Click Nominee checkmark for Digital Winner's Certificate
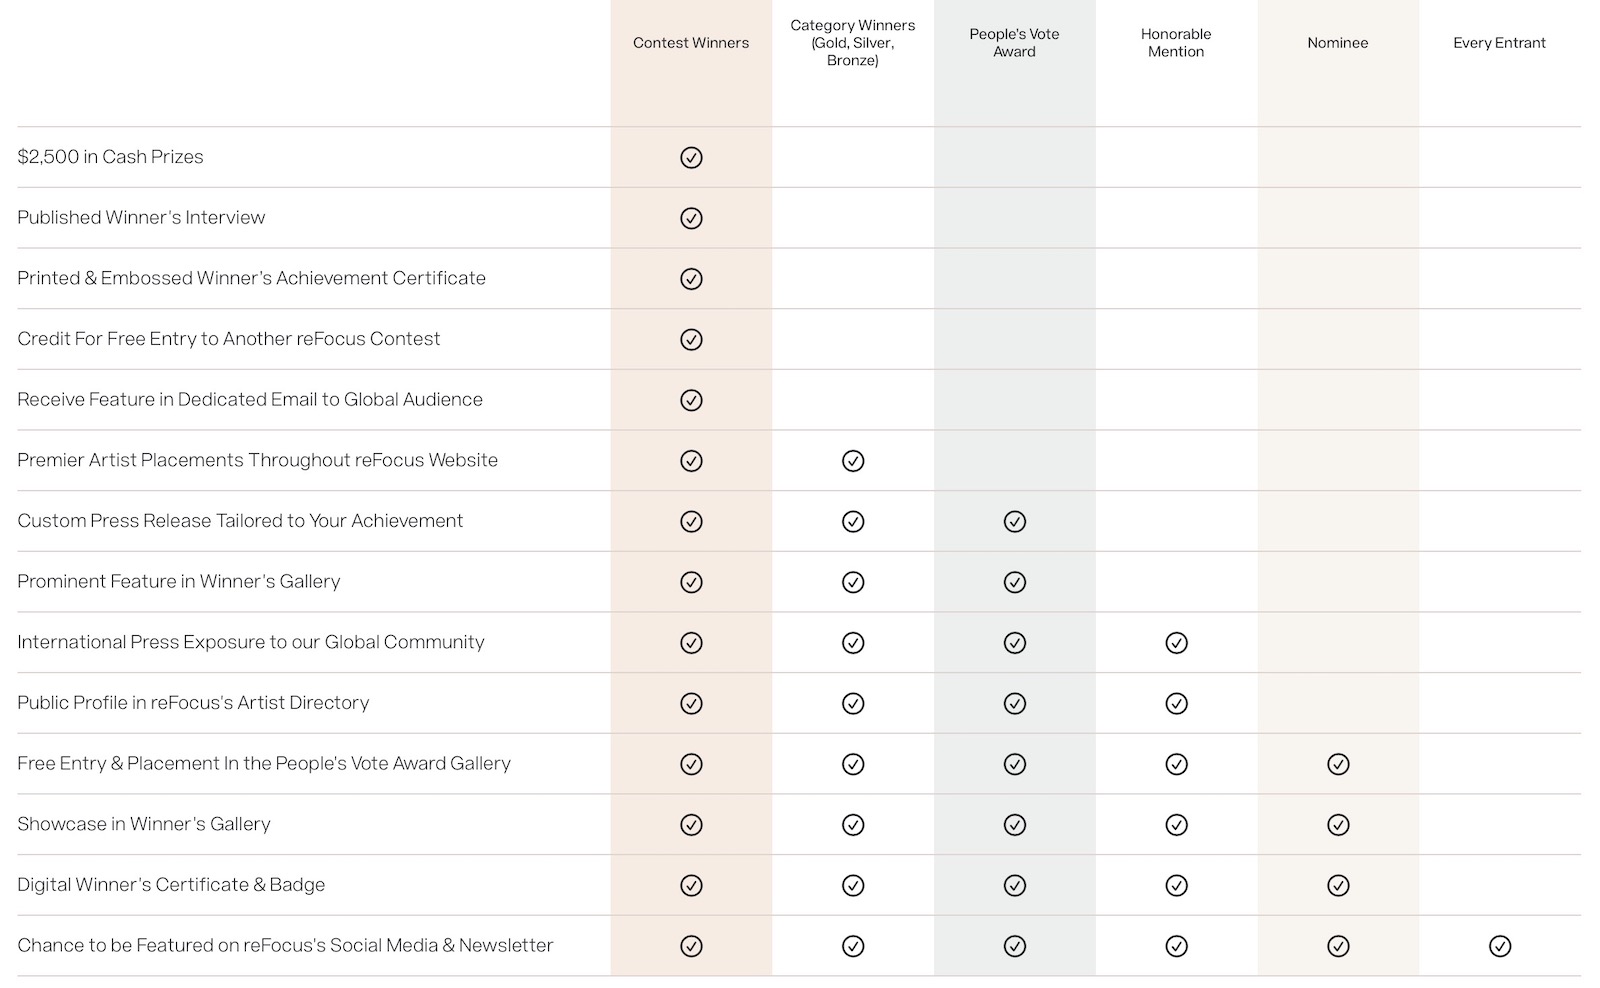The image size is (1600, 988). pos(1338,885)
